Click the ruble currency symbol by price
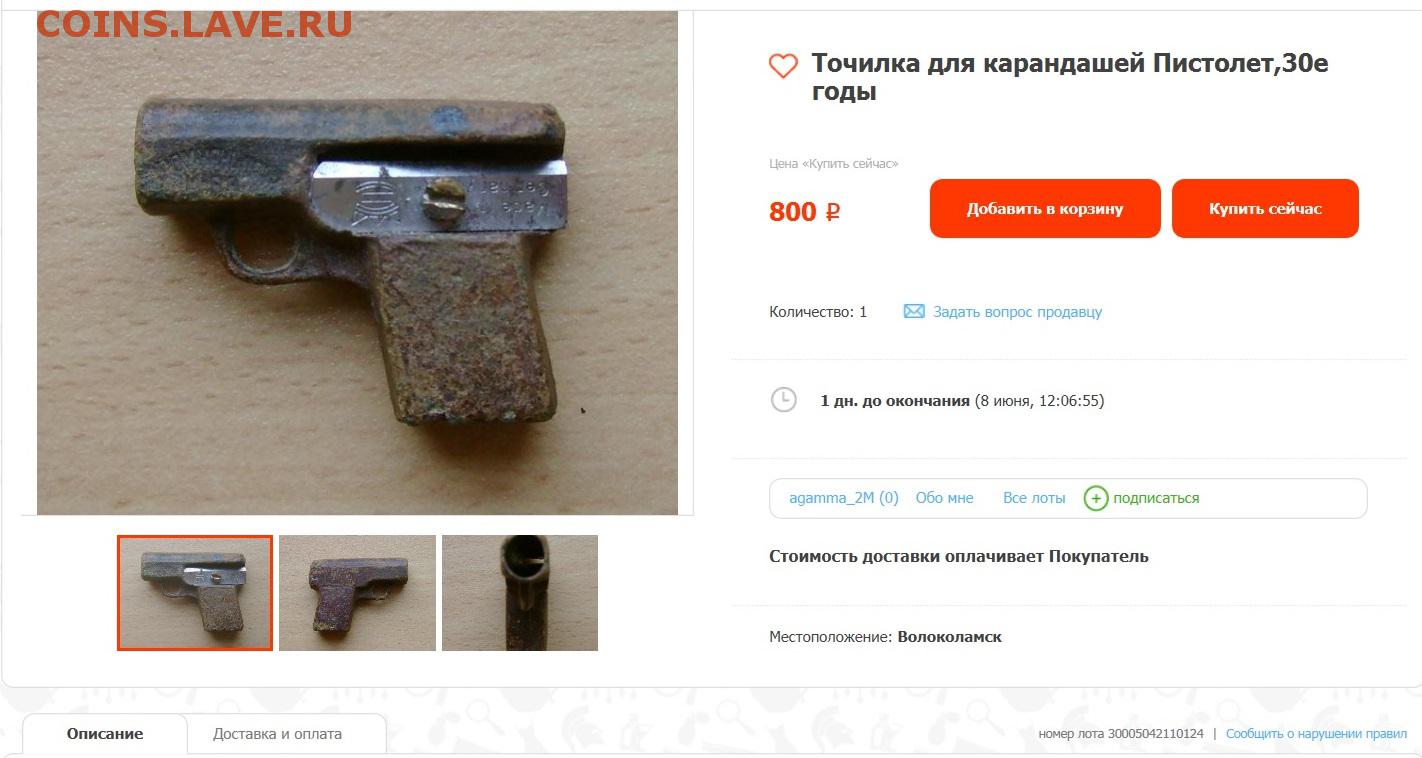The height and width of the screenshot is (758, 1422). pos(832,212)
